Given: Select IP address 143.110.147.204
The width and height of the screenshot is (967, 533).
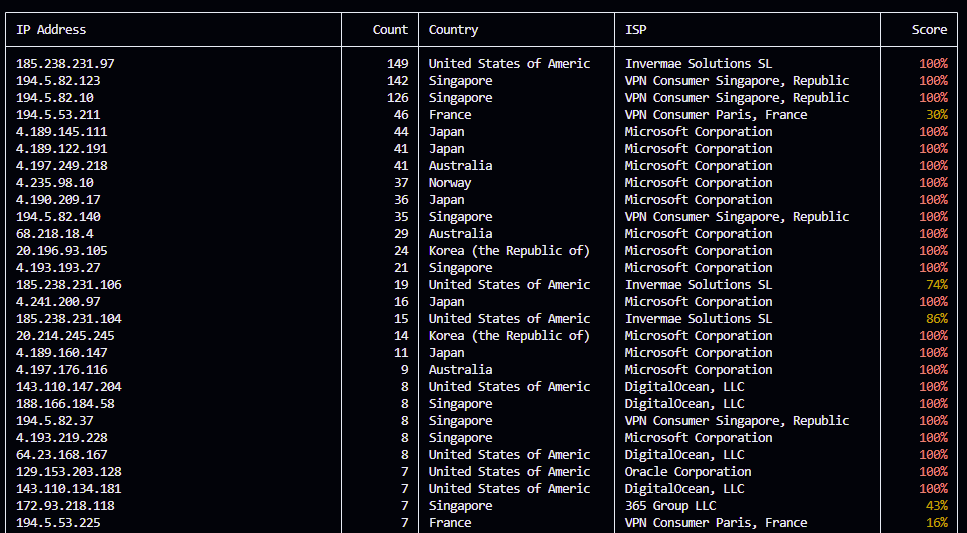Looking at the screenshot, I should (68, 387).
